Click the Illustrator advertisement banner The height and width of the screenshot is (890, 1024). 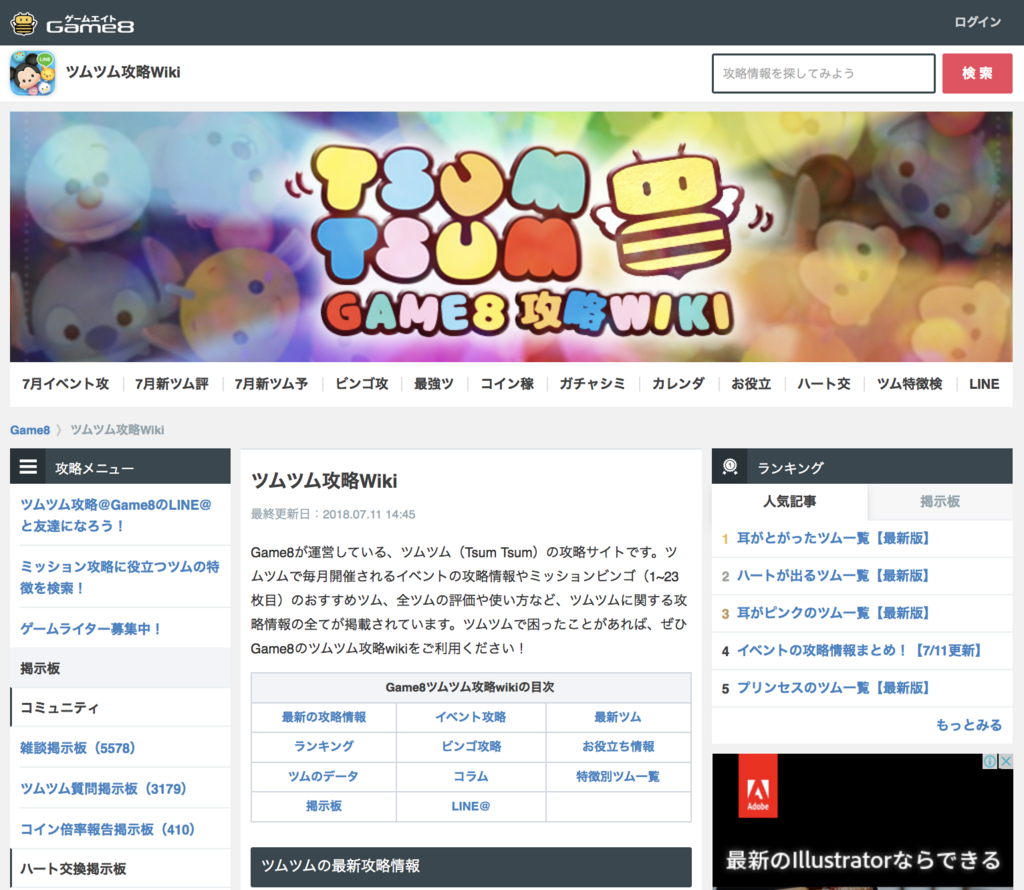[x=863, y=821]
